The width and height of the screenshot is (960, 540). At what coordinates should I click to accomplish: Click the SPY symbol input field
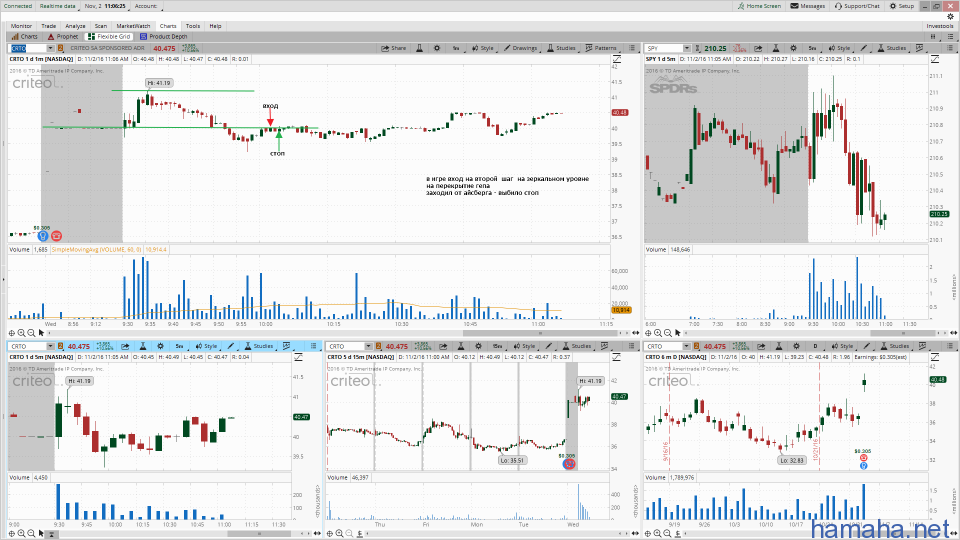point(664,48)
